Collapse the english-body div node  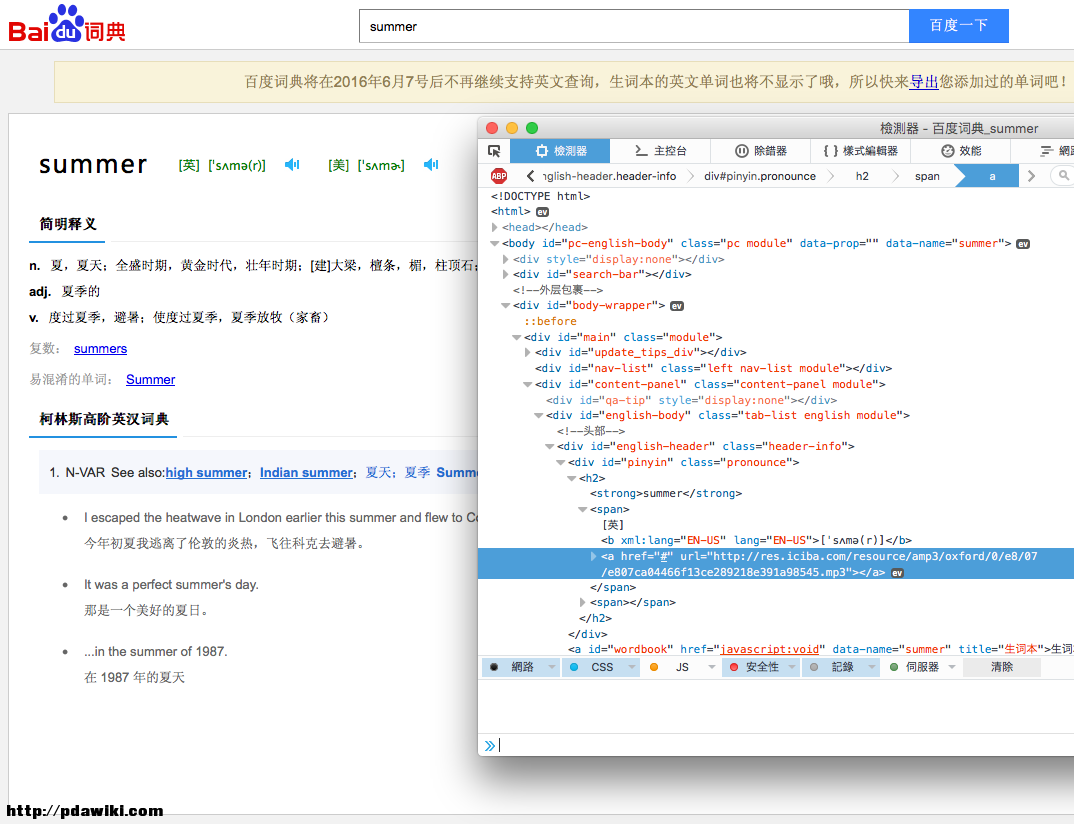[538, 416]
